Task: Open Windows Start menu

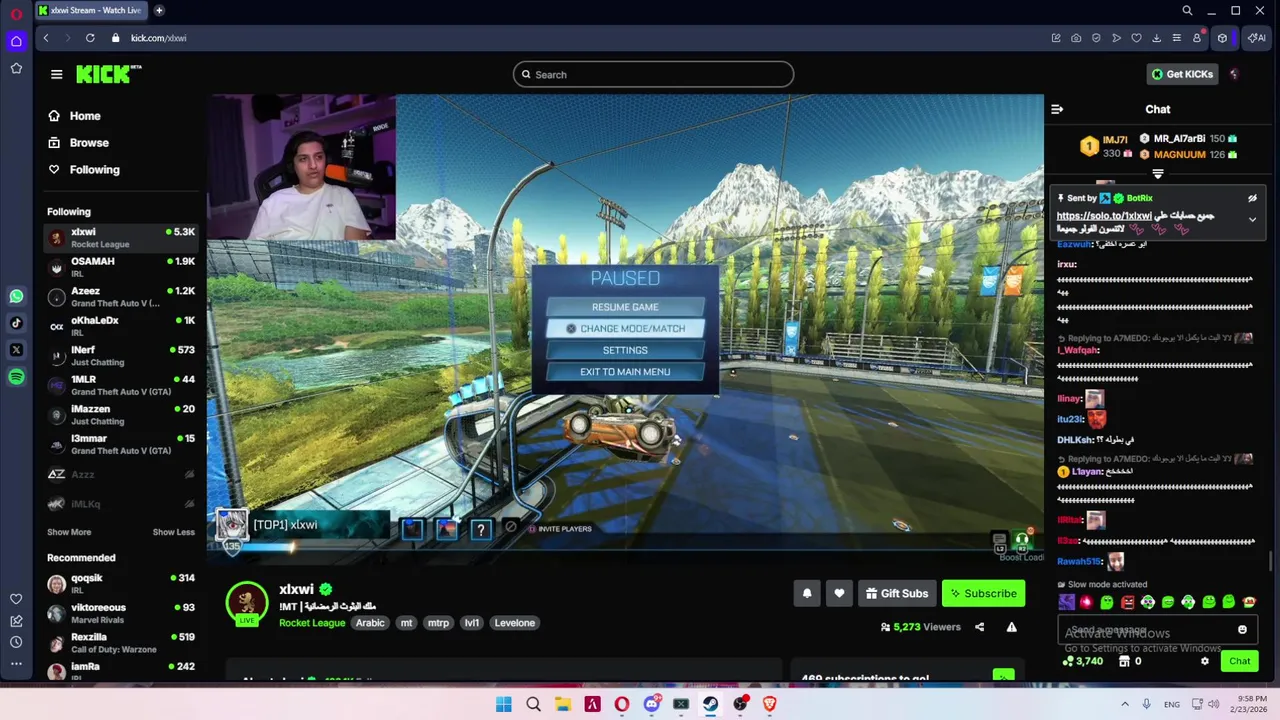Action: coord(504,704)
